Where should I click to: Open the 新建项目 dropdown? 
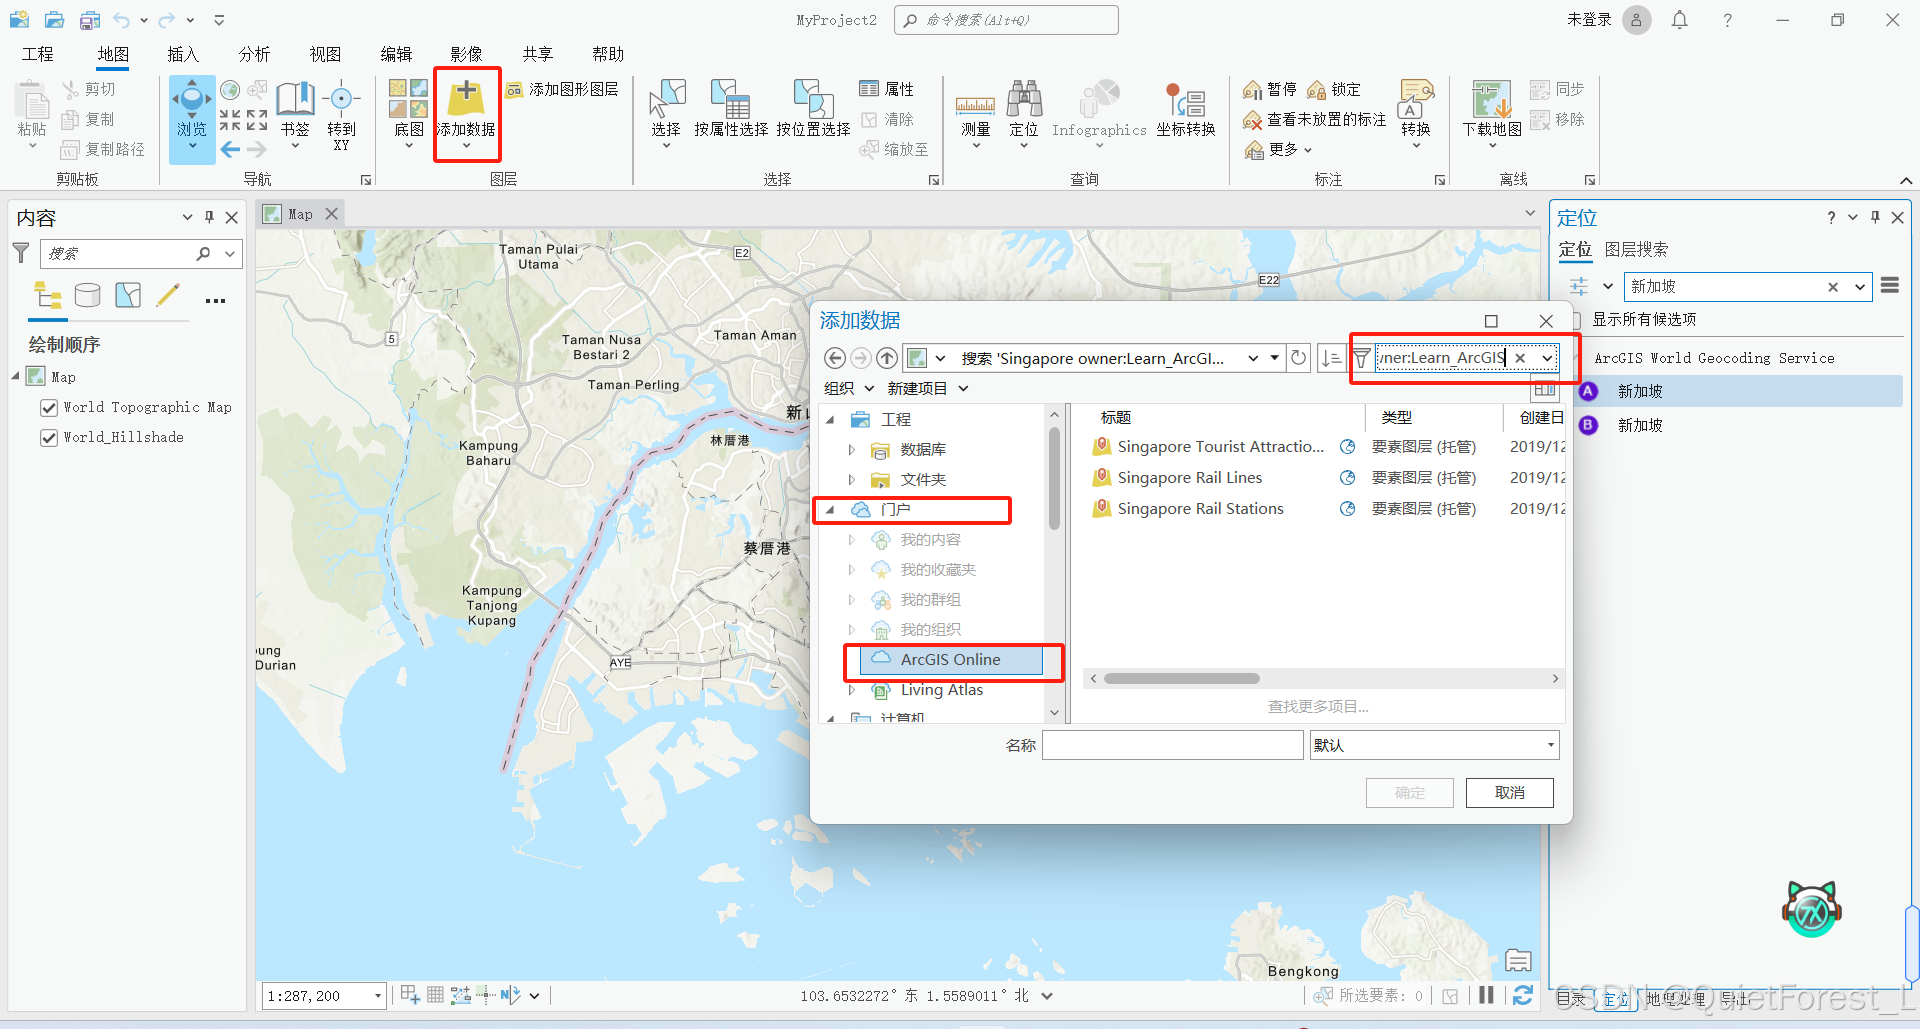point(928,388)
